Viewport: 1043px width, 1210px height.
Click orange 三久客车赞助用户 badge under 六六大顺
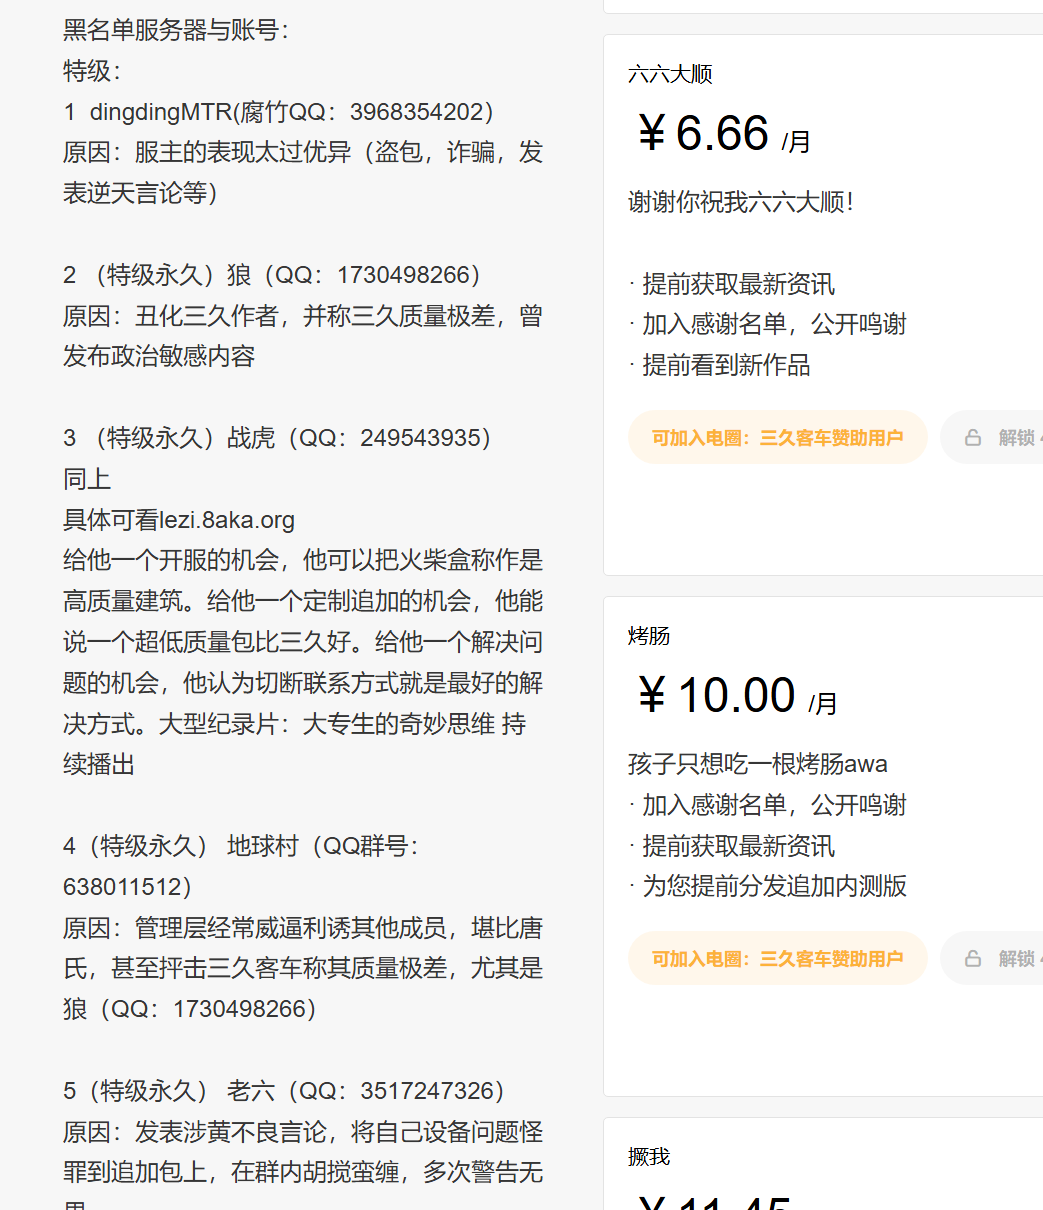pyautogui.click(x=777, y=437)
